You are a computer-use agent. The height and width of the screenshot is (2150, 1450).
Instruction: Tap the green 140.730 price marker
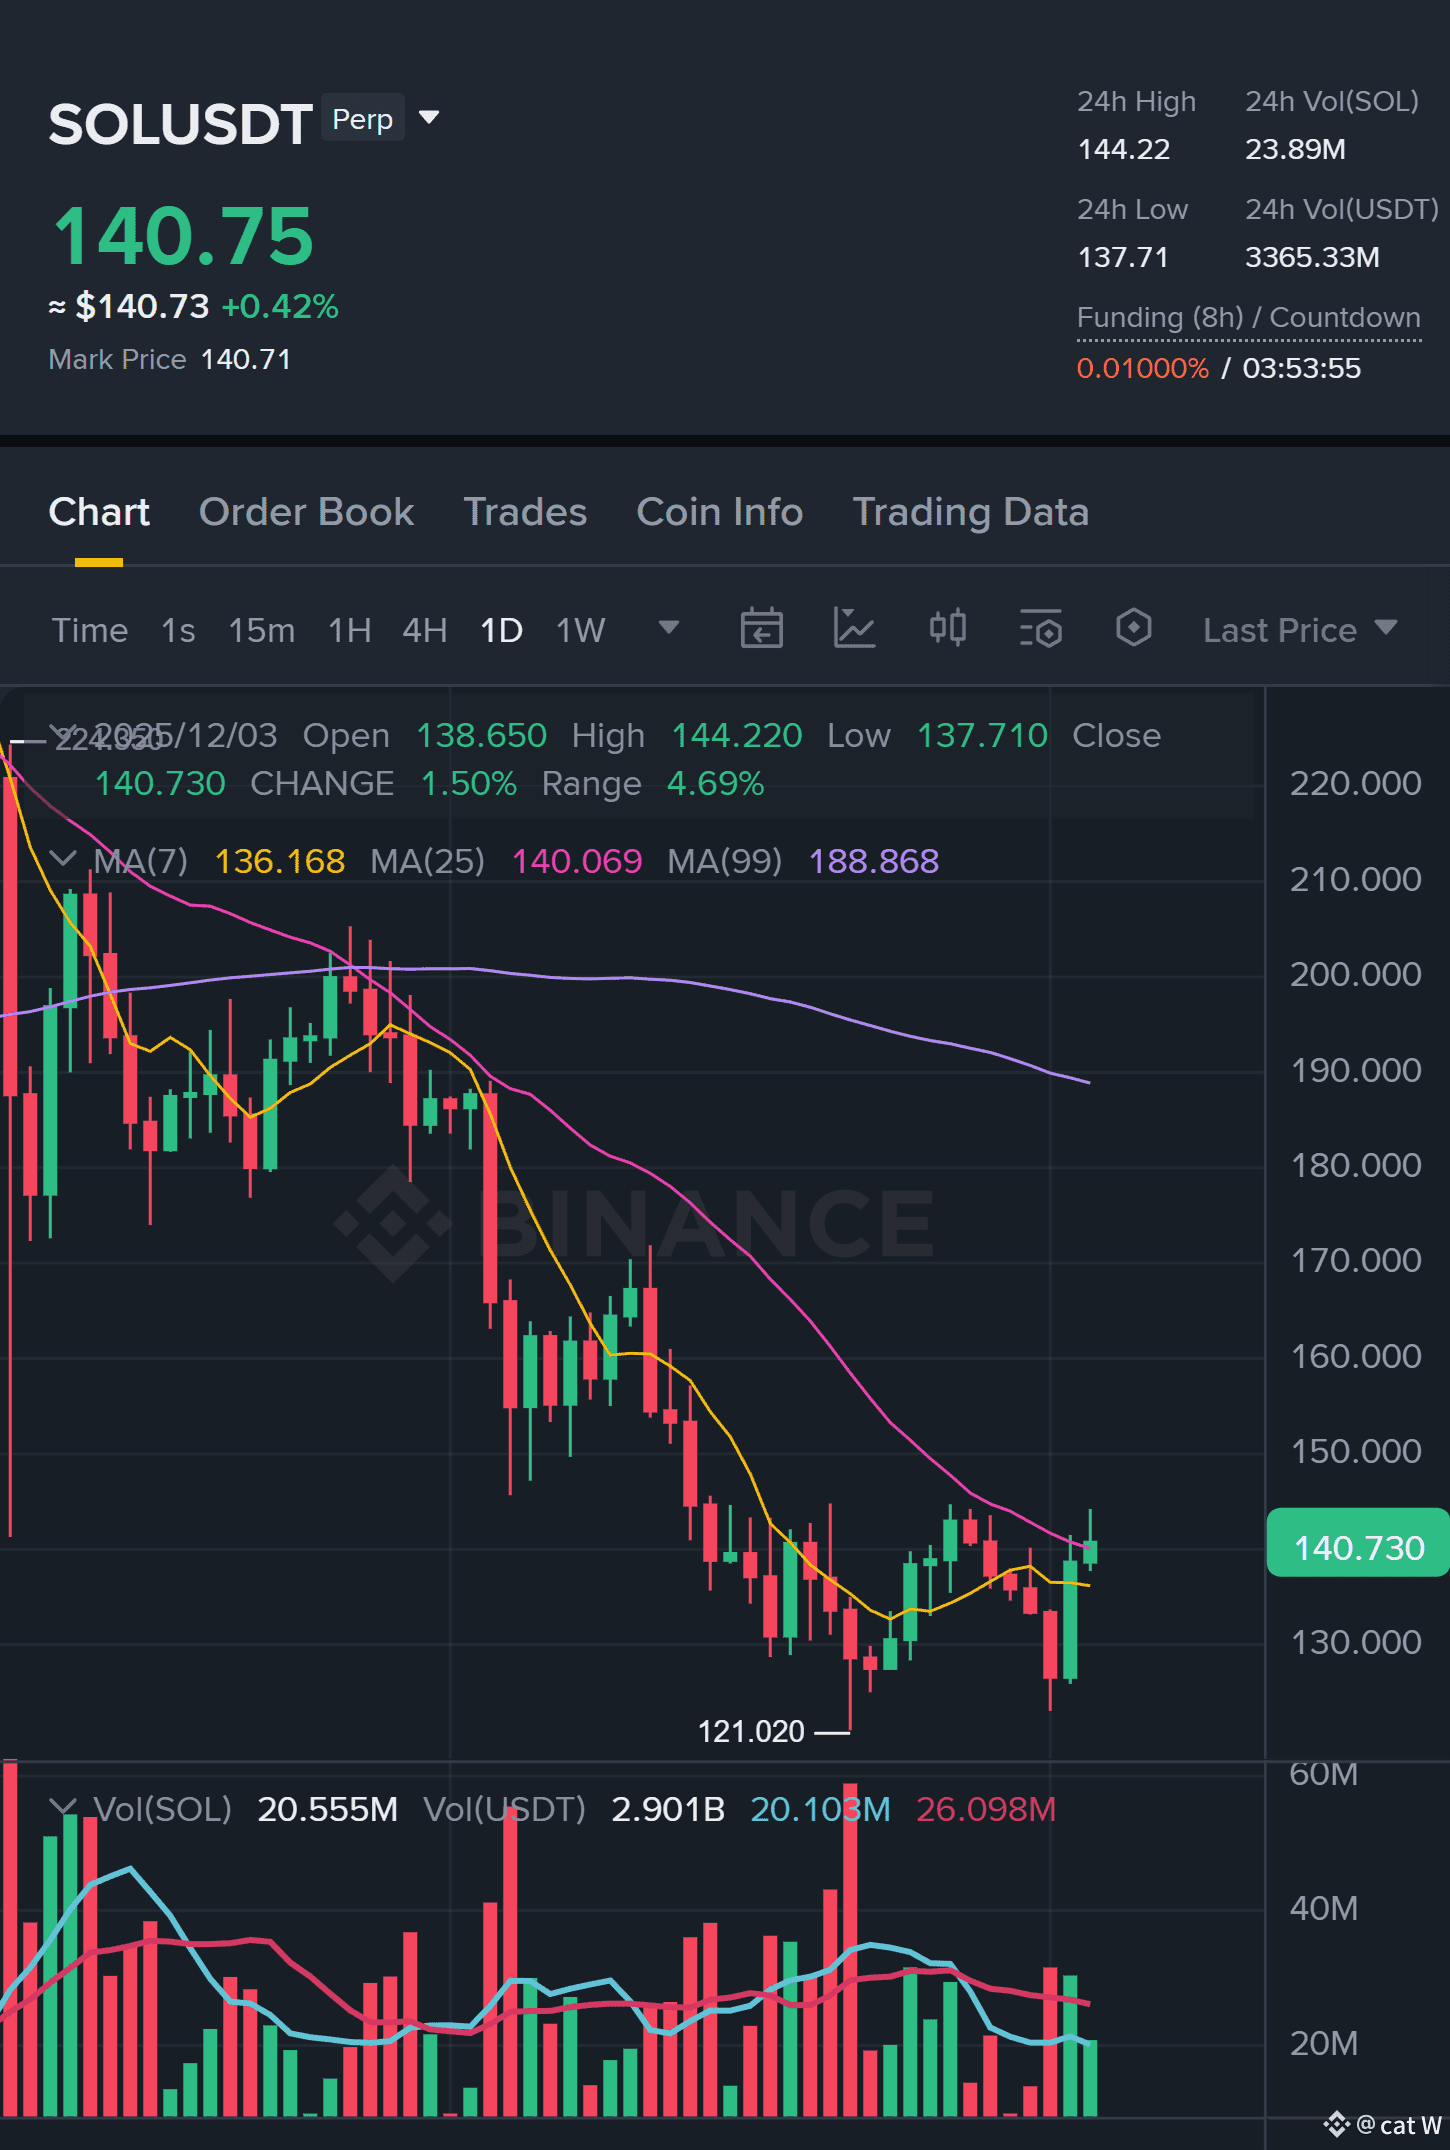pyautogui.click(x=1357, y=1547)
